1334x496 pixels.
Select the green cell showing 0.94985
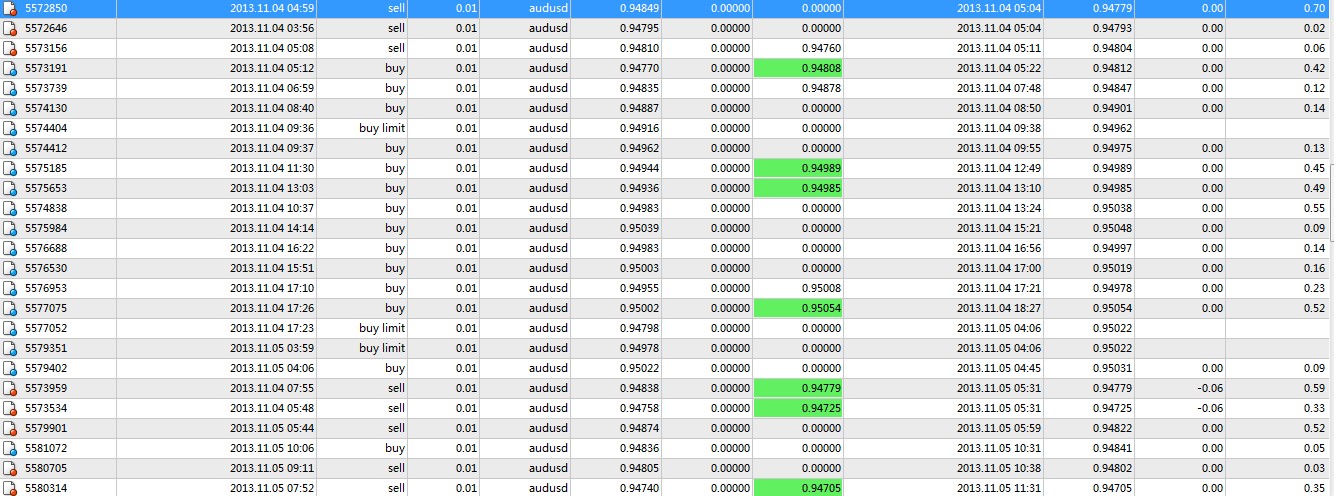pos(798,189)
